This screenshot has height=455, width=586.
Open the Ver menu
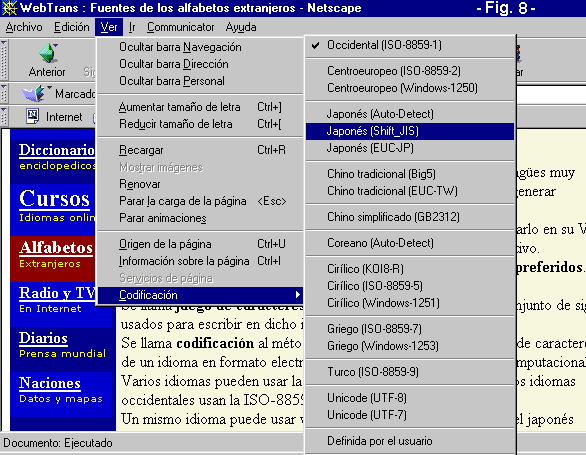pyautogui.click(x=109, y=27)
